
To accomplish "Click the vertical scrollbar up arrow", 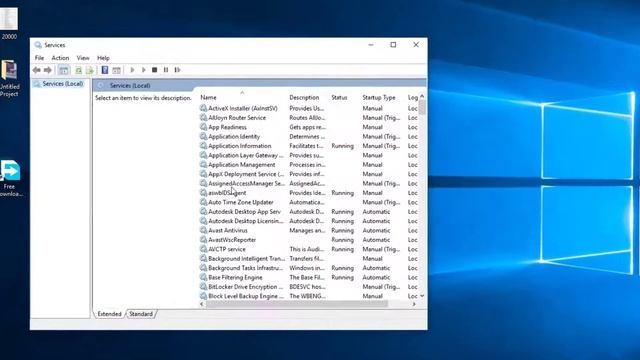I will click(422, 96).
